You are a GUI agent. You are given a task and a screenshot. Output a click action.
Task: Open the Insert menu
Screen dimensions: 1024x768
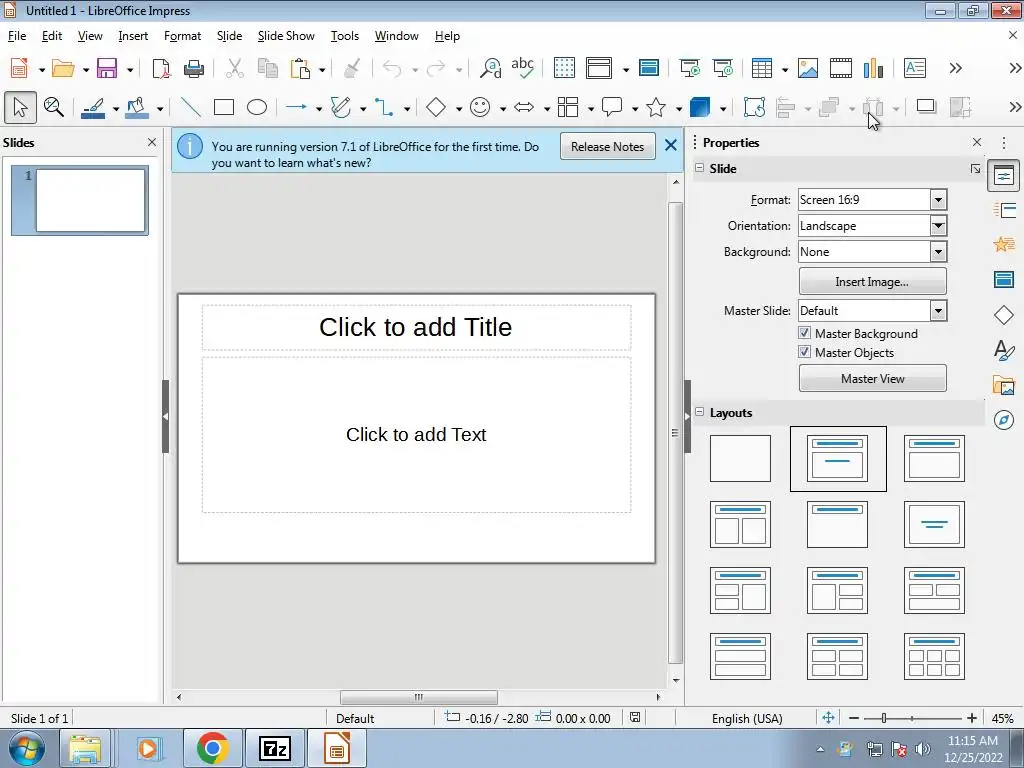point(133,36)
